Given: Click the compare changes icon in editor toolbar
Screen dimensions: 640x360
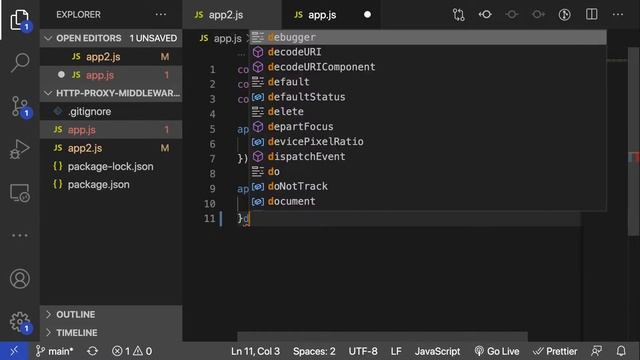Looking at the screenshot, I should 458,15.
